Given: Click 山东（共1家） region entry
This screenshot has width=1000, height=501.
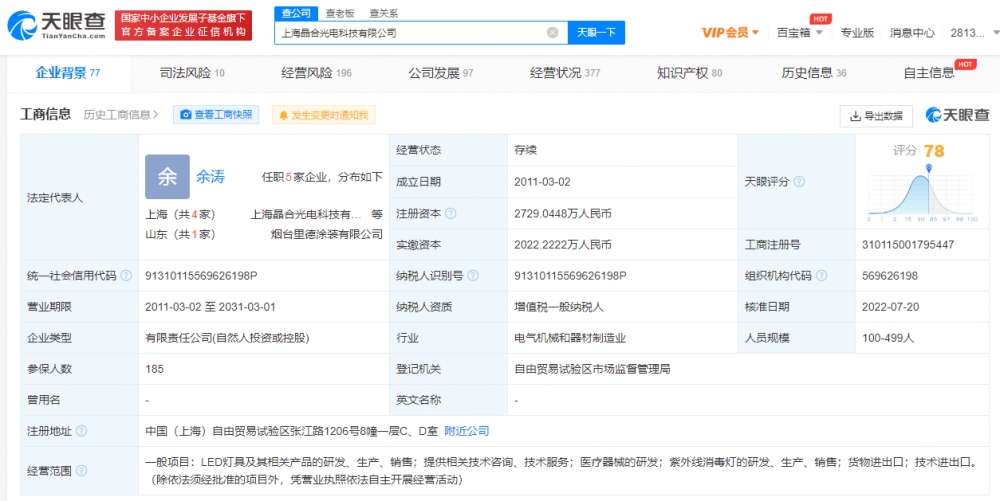Looking at the screenshot, I should coord(180,234).
